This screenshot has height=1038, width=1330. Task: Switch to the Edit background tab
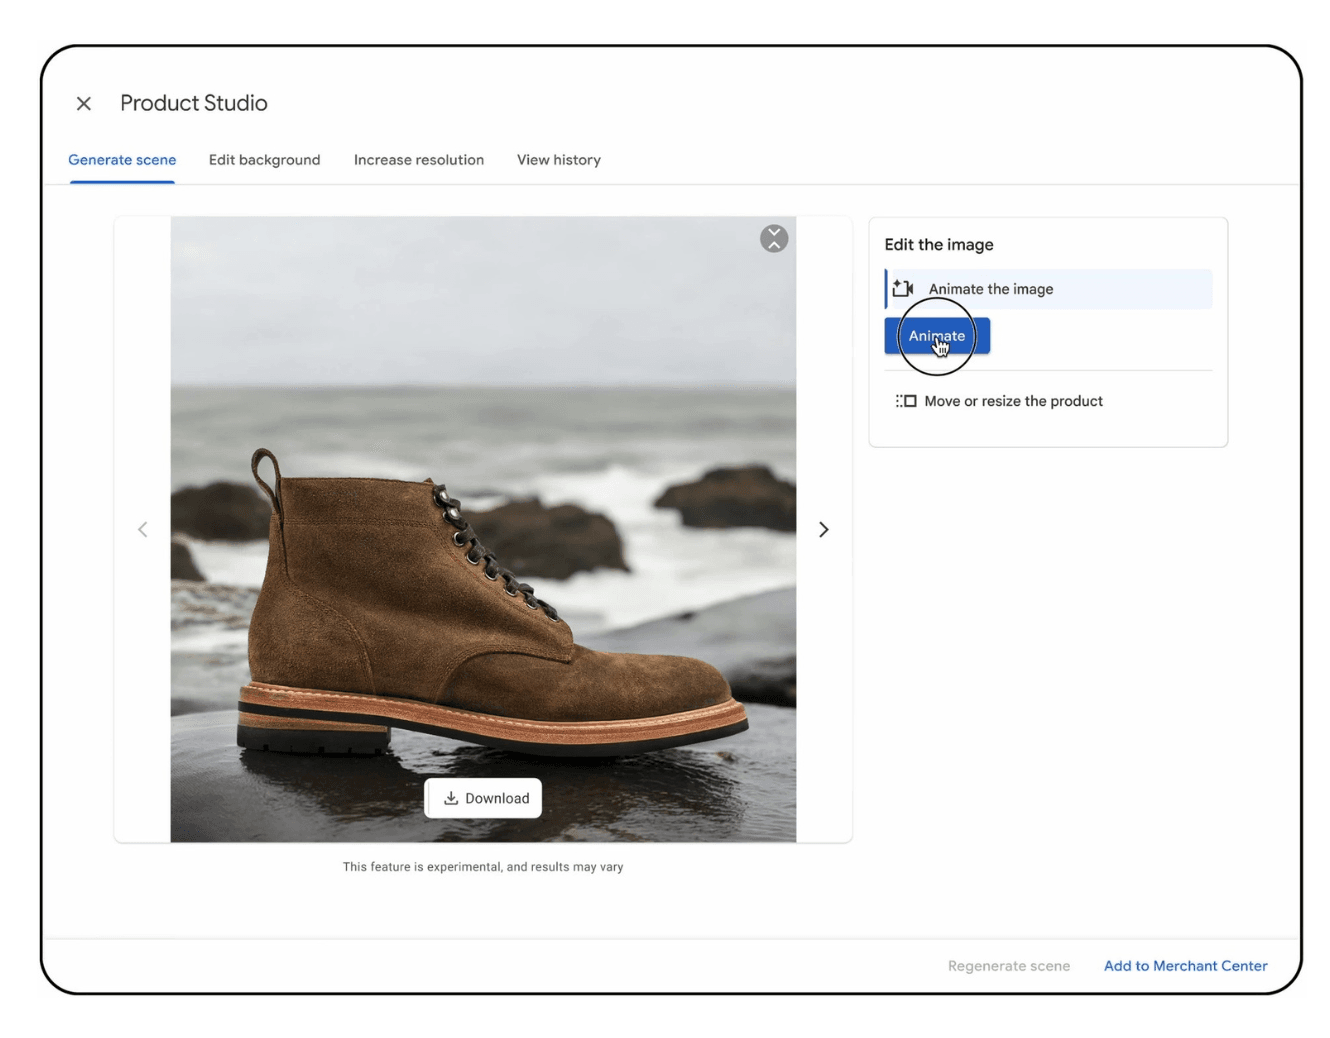point(264,159)
